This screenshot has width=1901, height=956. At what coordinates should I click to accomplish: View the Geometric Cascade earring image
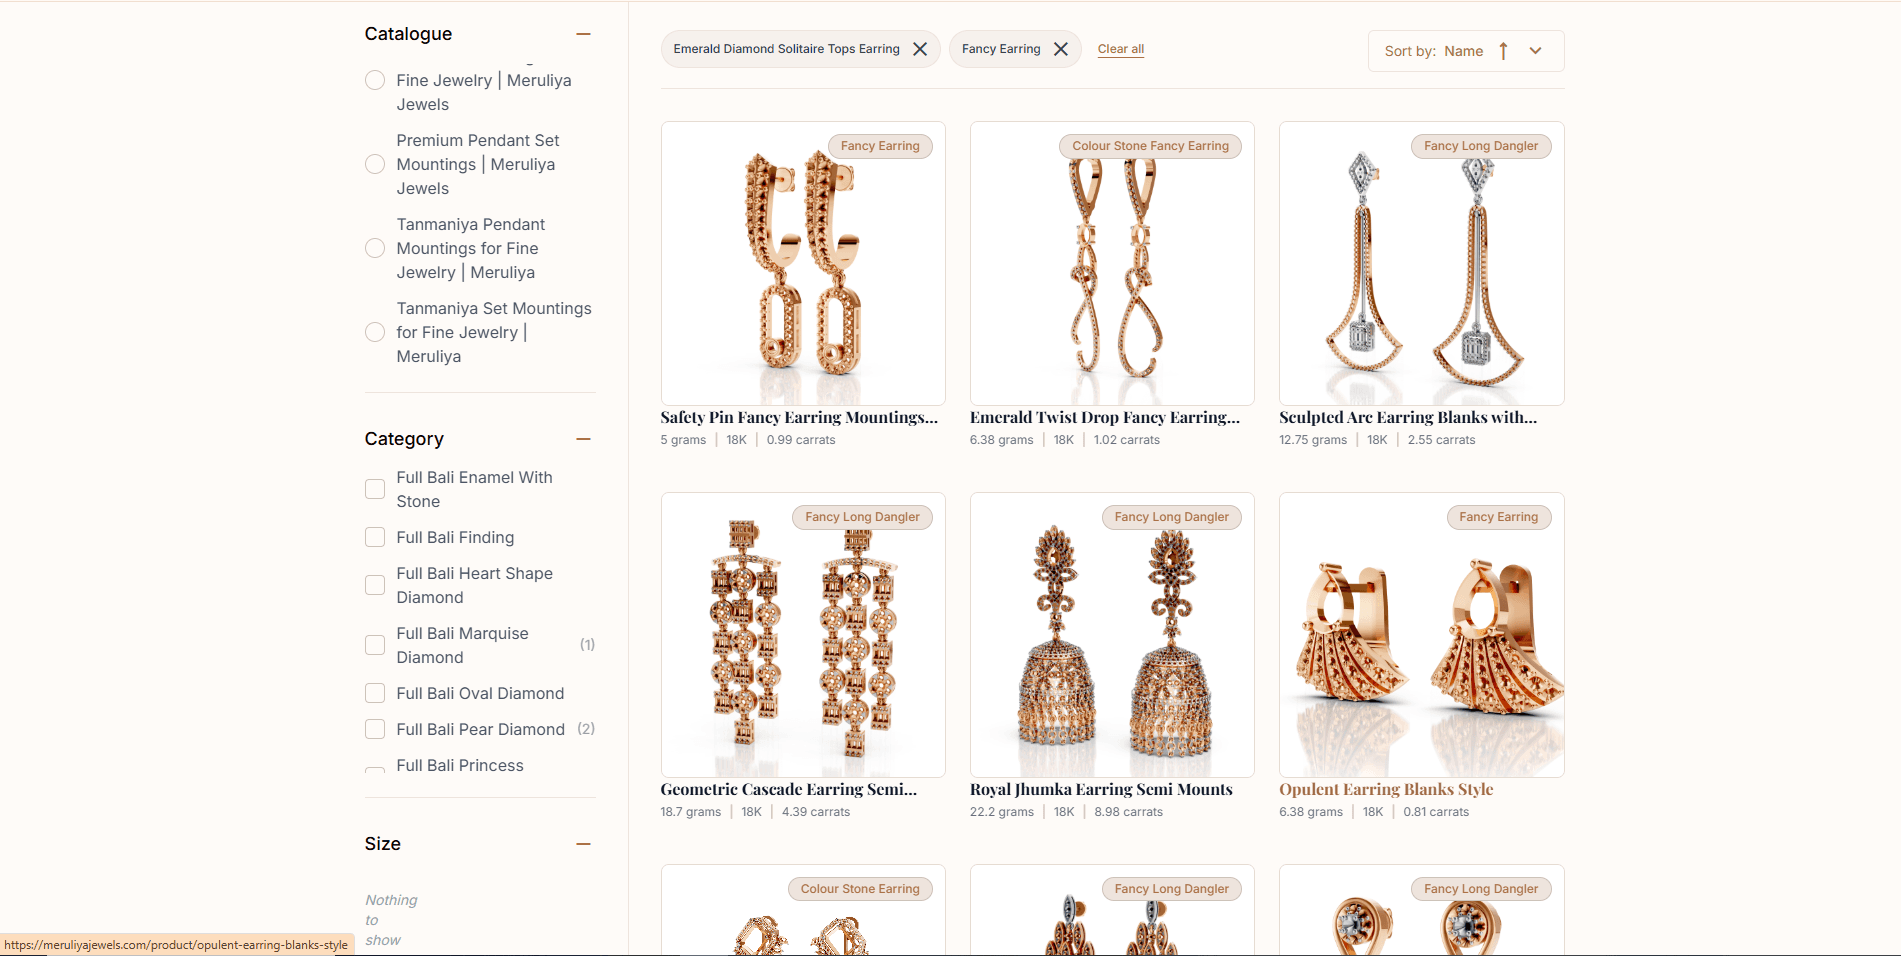tap(803, 635)
